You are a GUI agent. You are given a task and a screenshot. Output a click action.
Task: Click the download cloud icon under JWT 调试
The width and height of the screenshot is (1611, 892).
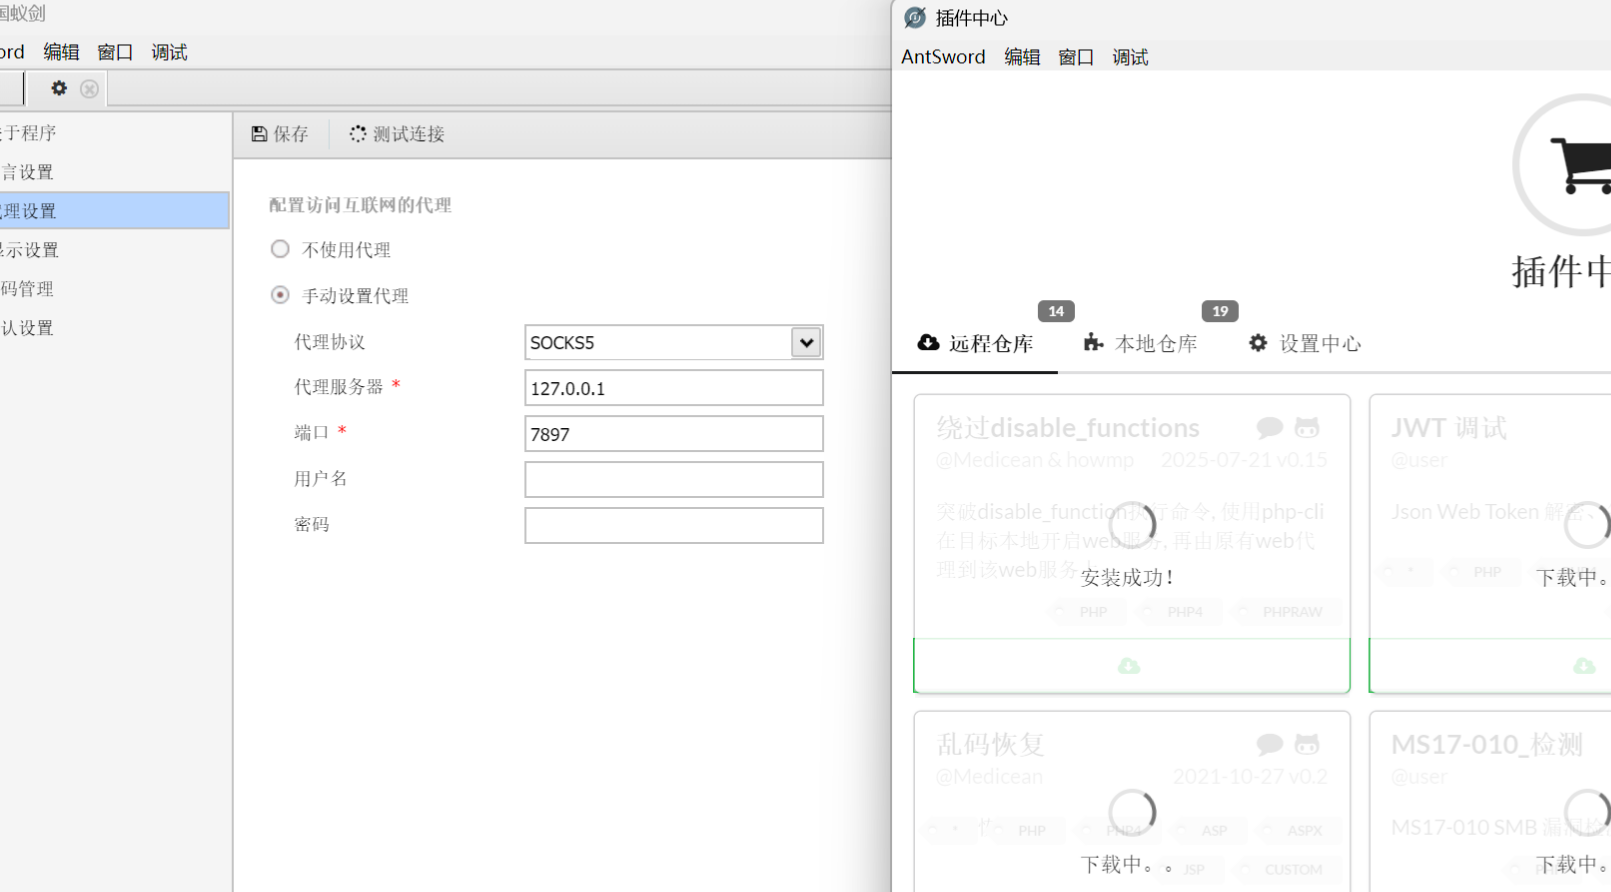click(x=1583, y=666)
